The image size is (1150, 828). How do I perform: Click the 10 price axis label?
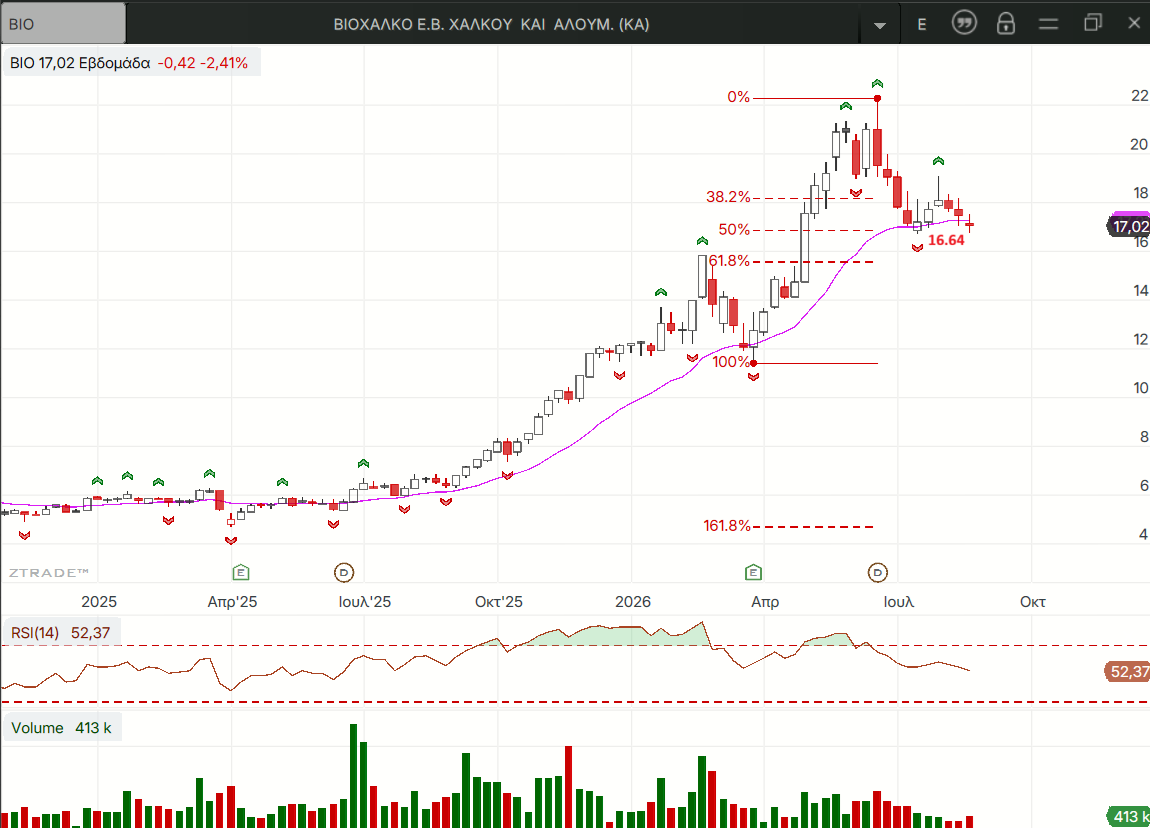1140,388
